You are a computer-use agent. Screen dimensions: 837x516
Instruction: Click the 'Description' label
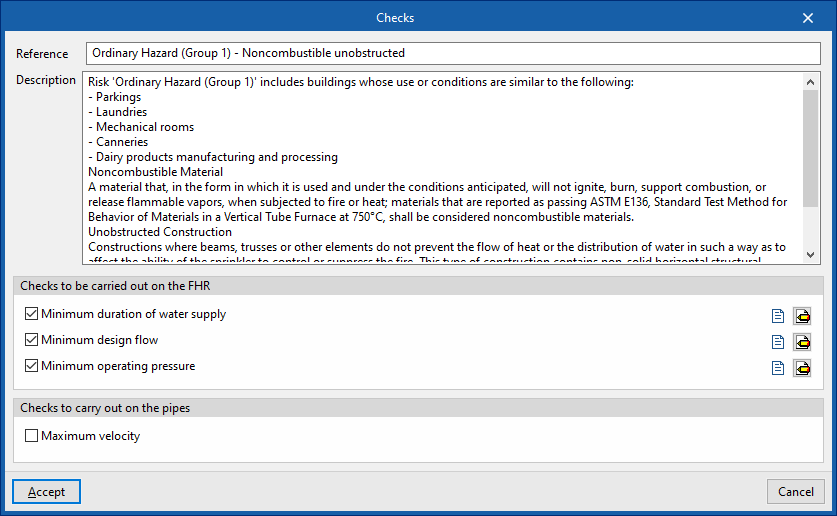[x=46, y=80]
